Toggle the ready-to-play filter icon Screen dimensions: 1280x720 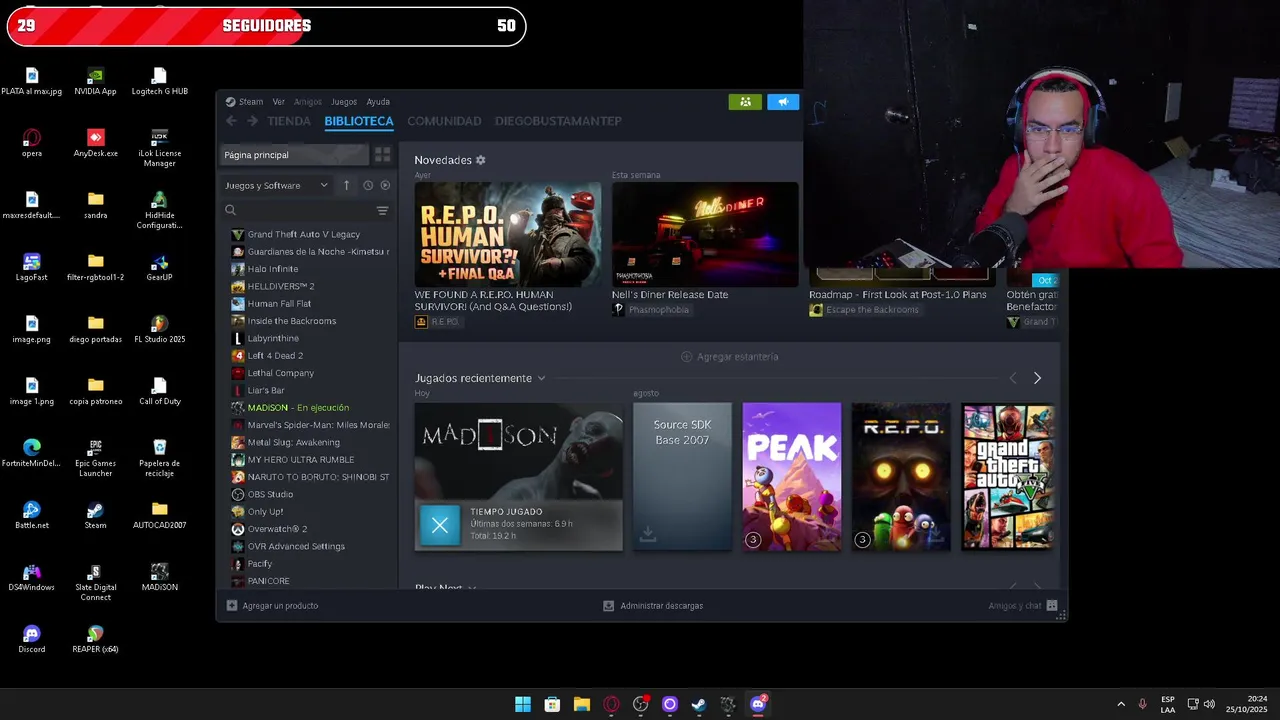[385, 185]
